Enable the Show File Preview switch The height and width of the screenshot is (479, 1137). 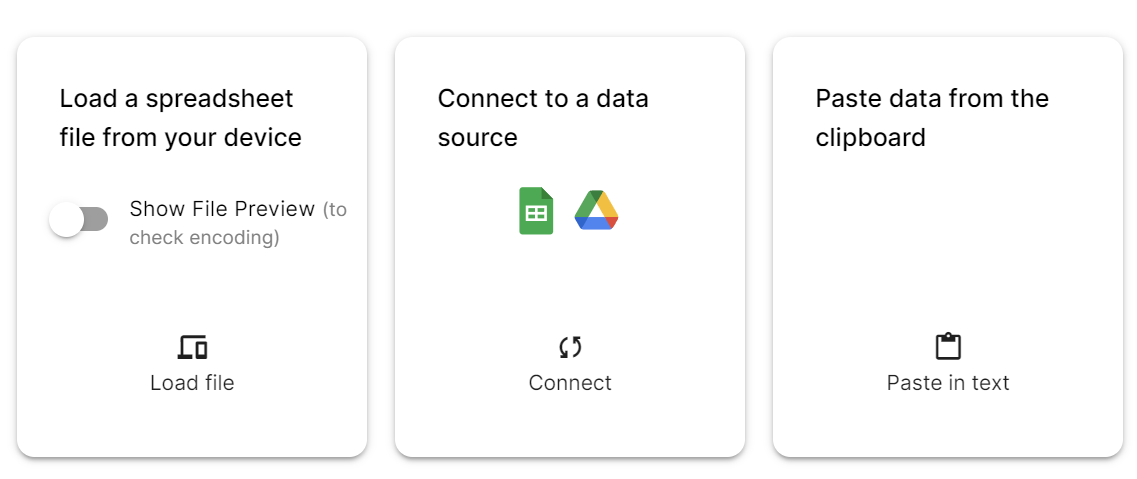click(x=79, y=219)
